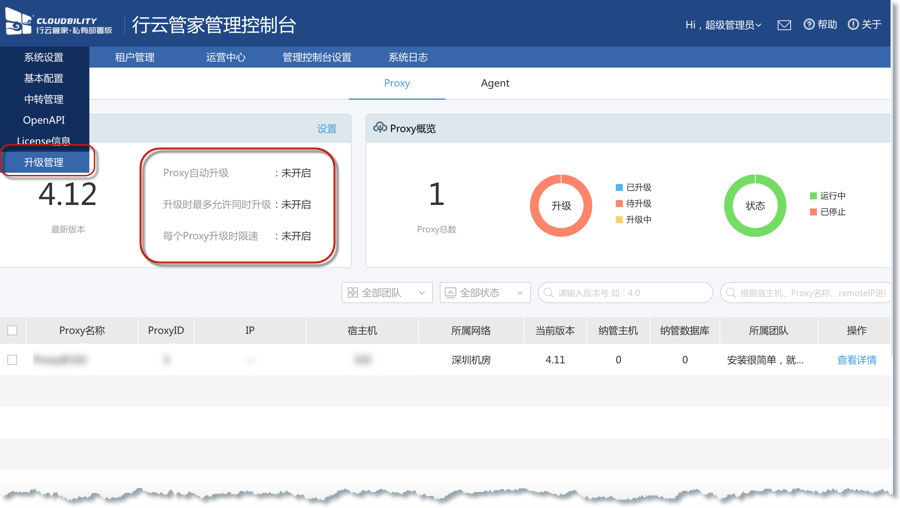Click the grid icon in team filter
The image size is (900, 508).
pyautogui.click(x=352, y=293)
